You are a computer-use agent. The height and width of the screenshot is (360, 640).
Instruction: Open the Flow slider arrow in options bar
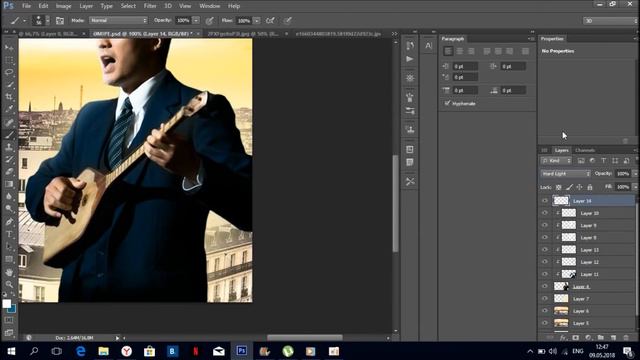pyautogui.click(x=257, y=20)
